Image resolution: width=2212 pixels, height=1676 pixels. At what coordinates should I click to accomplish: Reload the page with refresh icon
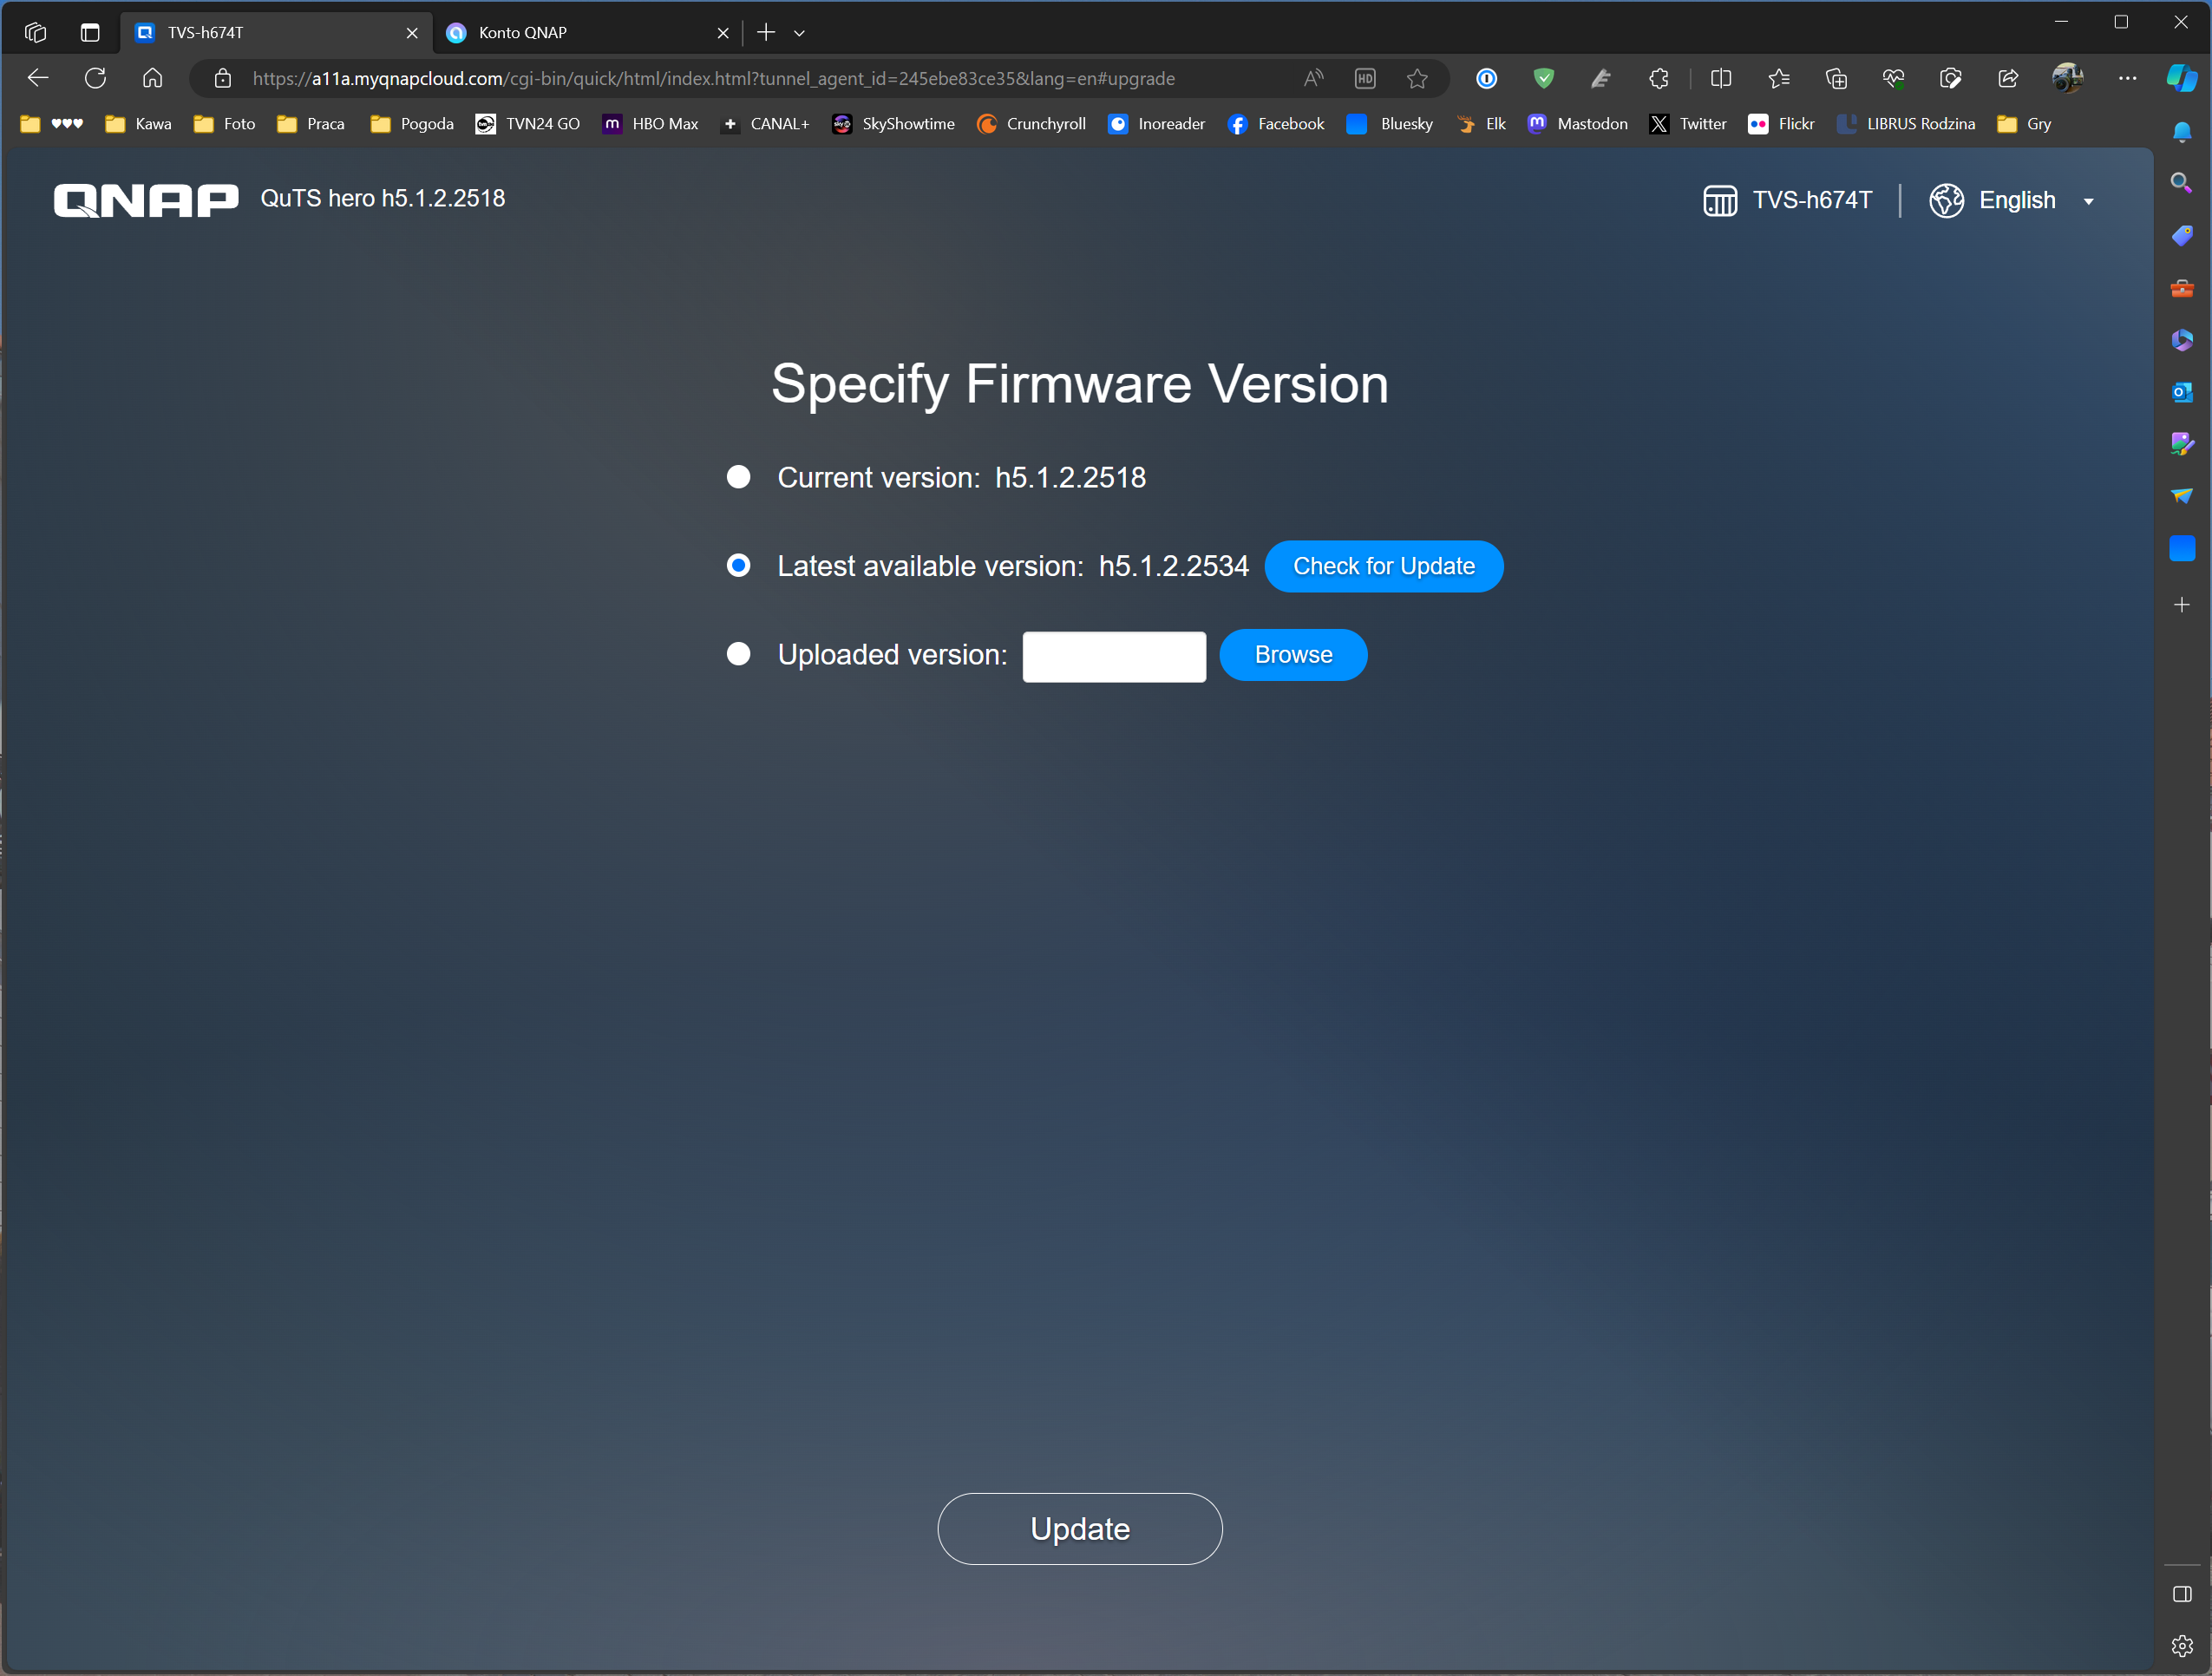(x=95, y=78)
